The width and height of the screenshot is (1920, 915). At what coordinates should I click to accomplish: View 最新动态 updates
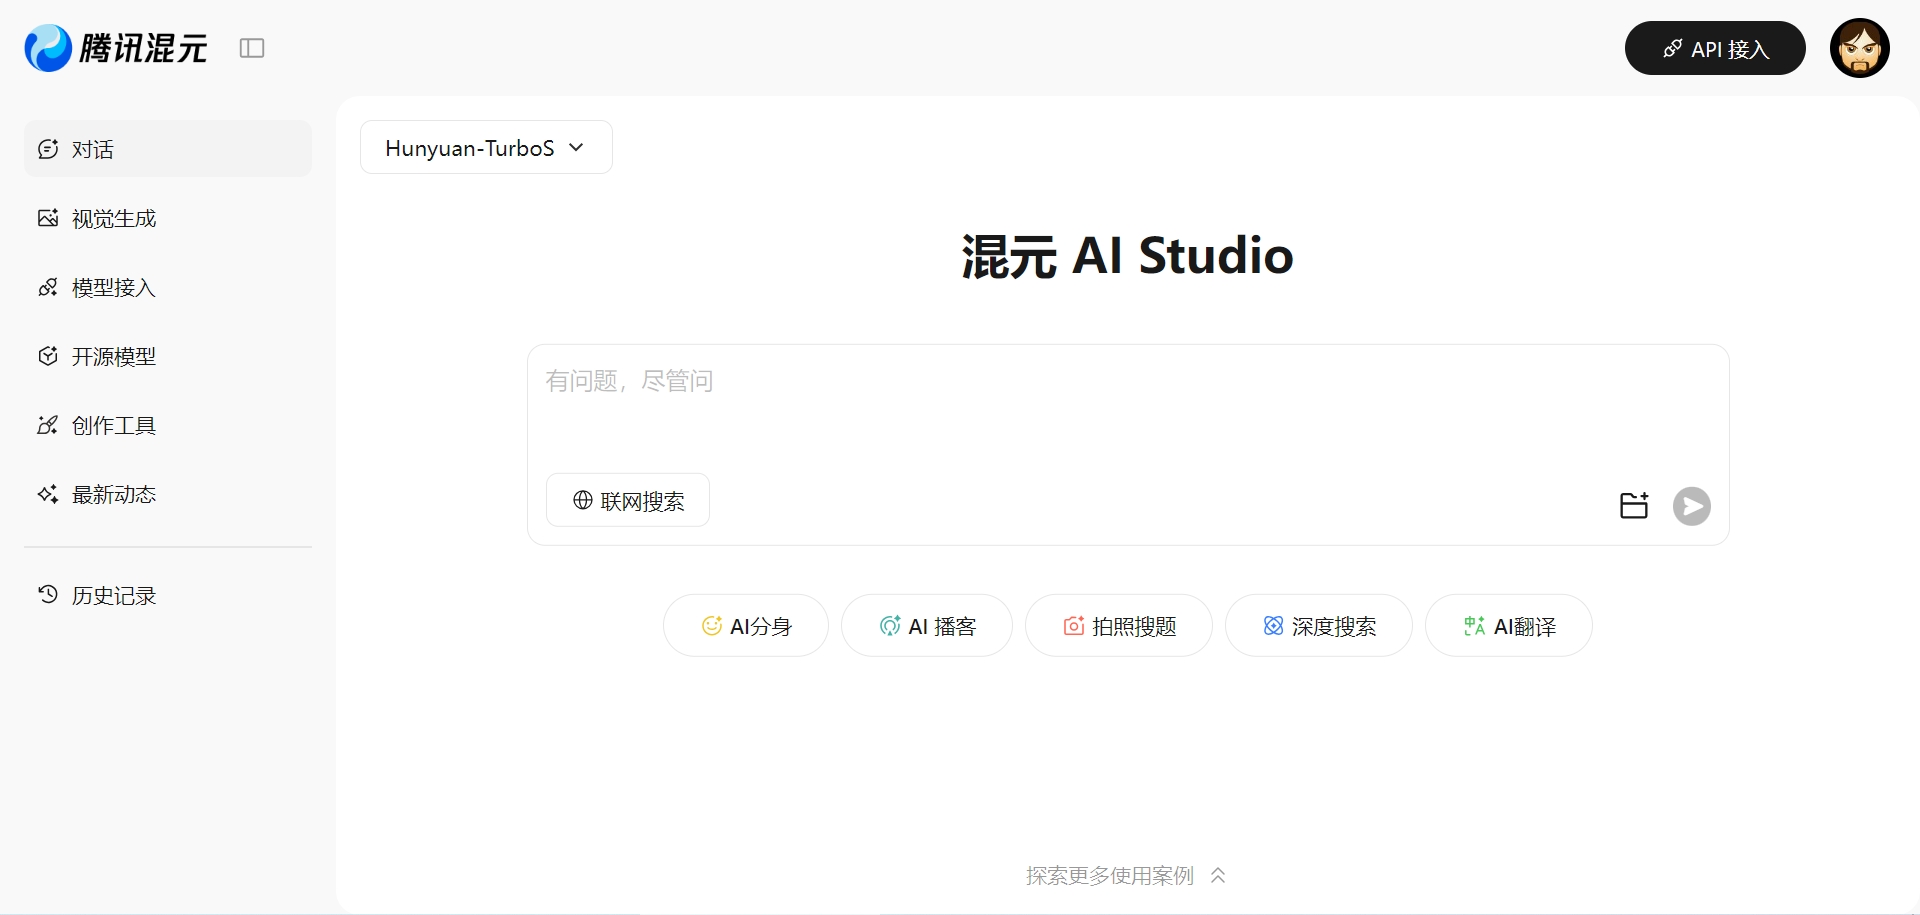click(x=168, y=494)
